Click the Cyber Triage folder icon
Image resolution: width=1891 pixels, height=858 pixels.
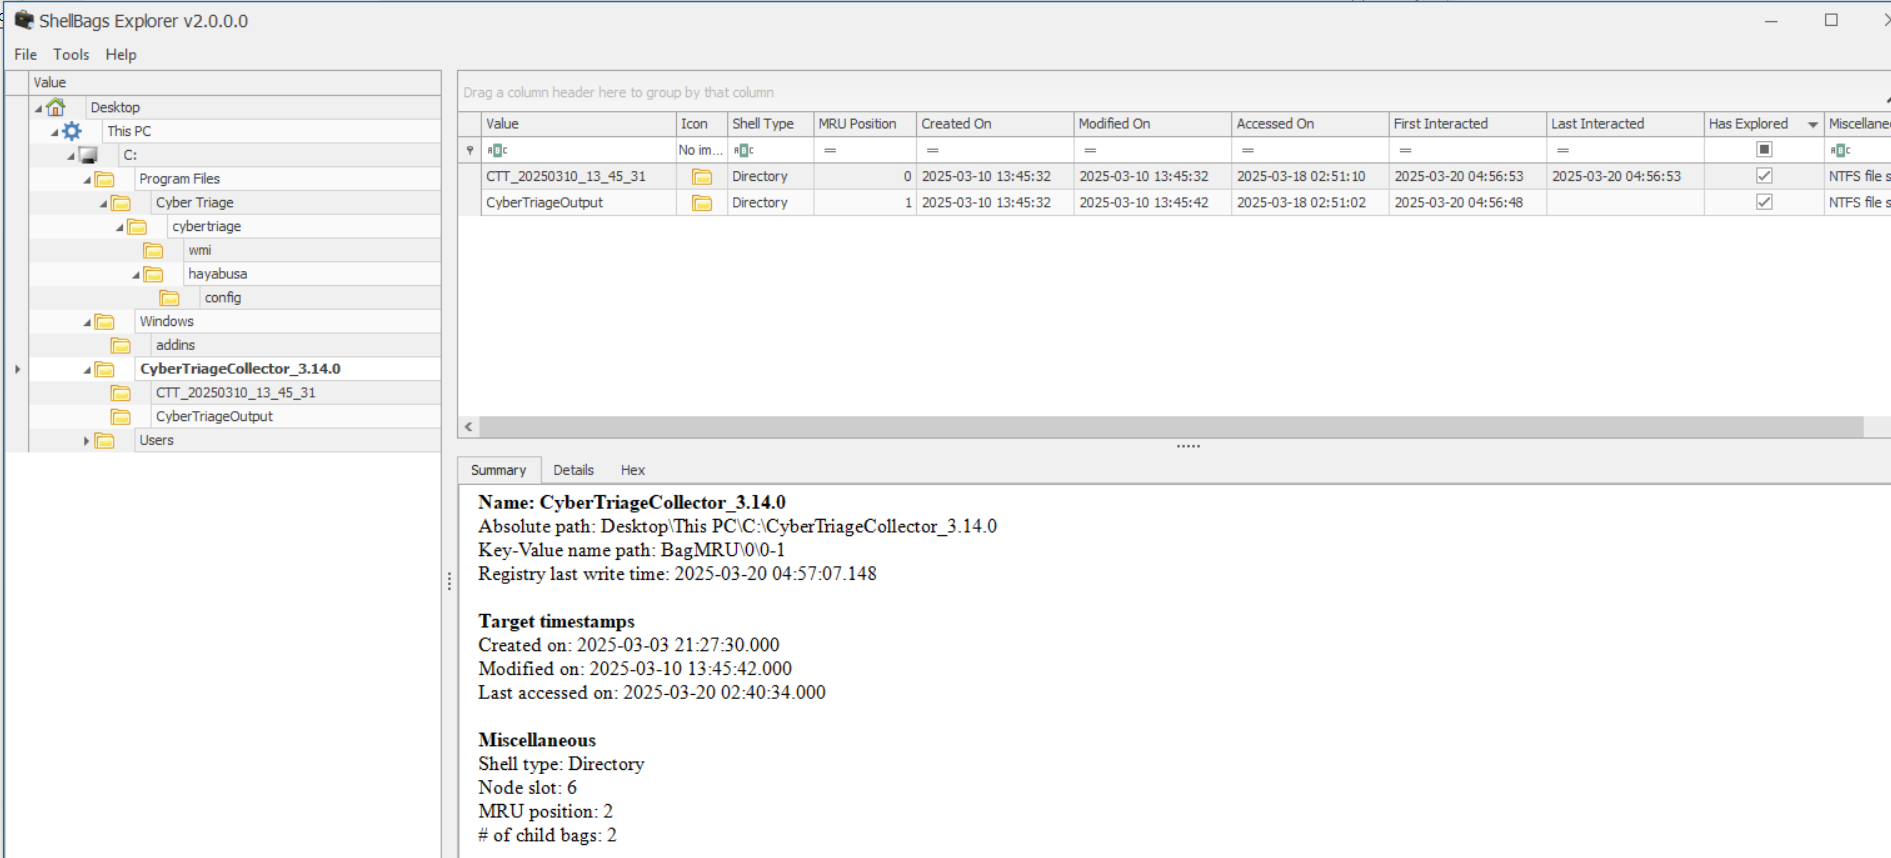(121, 203)
